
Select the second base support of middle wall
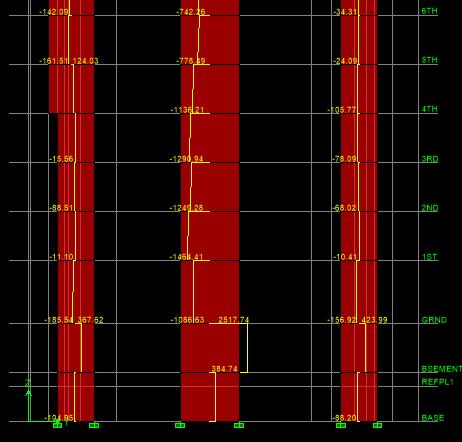[x=239, y=425]
